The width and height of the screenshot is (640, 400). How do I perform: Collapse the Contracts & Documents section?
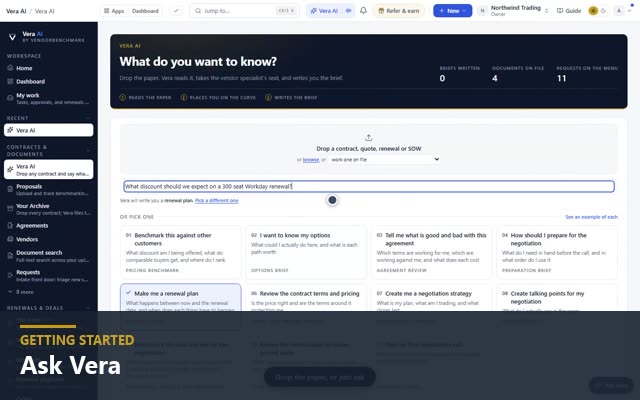click(x=88, y=150)
